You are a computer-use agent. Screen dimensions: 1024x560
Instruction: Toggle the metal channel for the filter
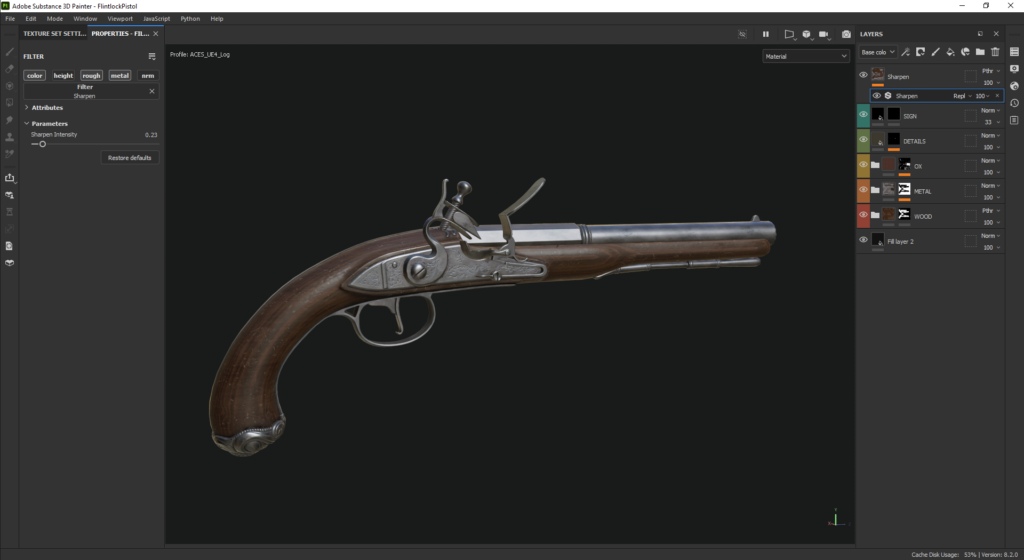coord(120,76)
